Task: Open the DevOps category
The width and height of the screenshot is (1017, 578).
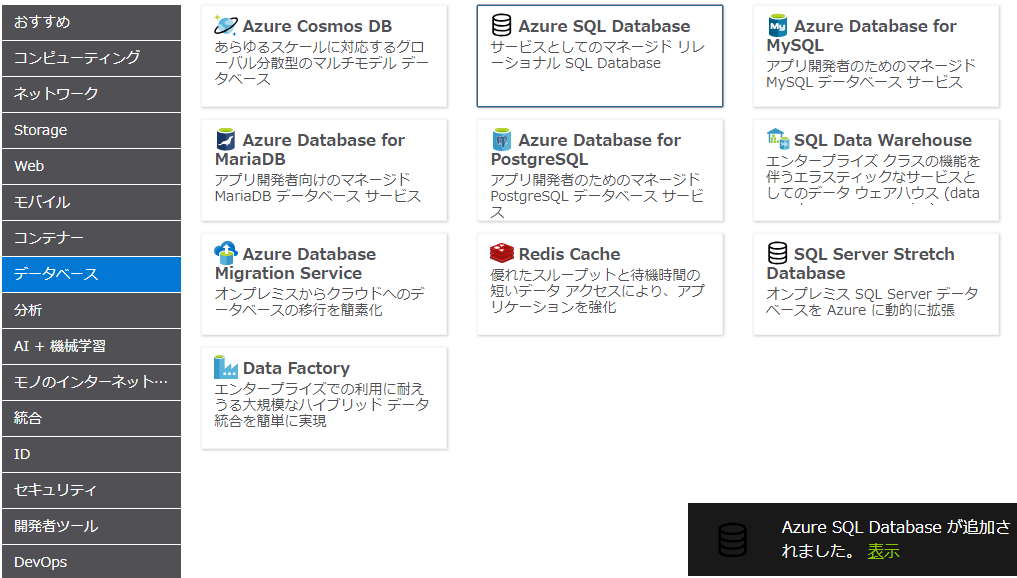Action: tap(91, 562)
